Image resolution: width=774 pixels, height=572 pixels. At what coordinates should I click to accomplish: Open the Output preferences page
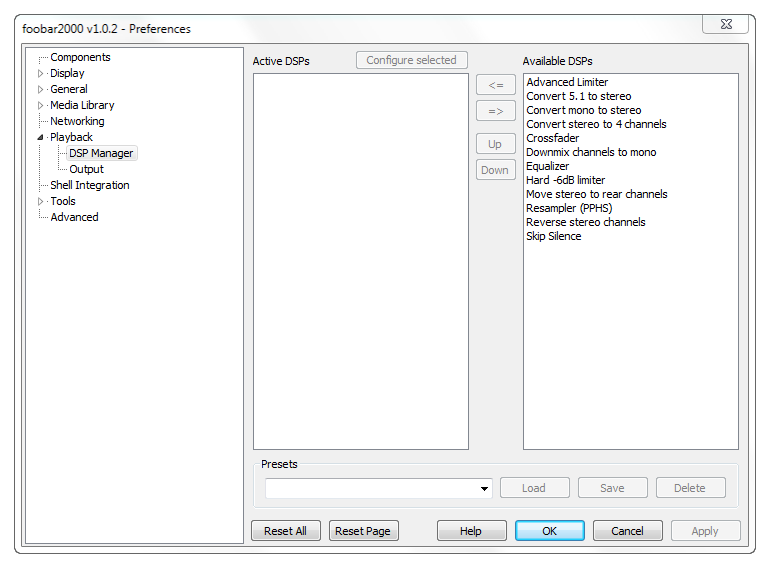point(86,169)
